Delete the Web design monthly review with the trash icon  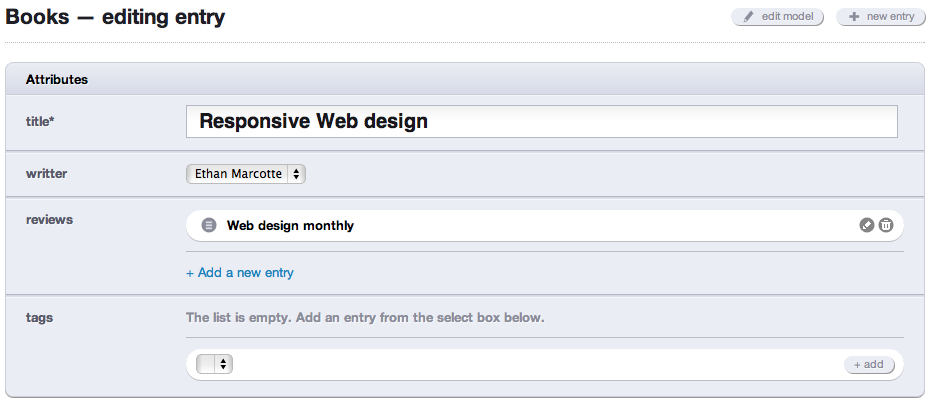coord(886,226)
